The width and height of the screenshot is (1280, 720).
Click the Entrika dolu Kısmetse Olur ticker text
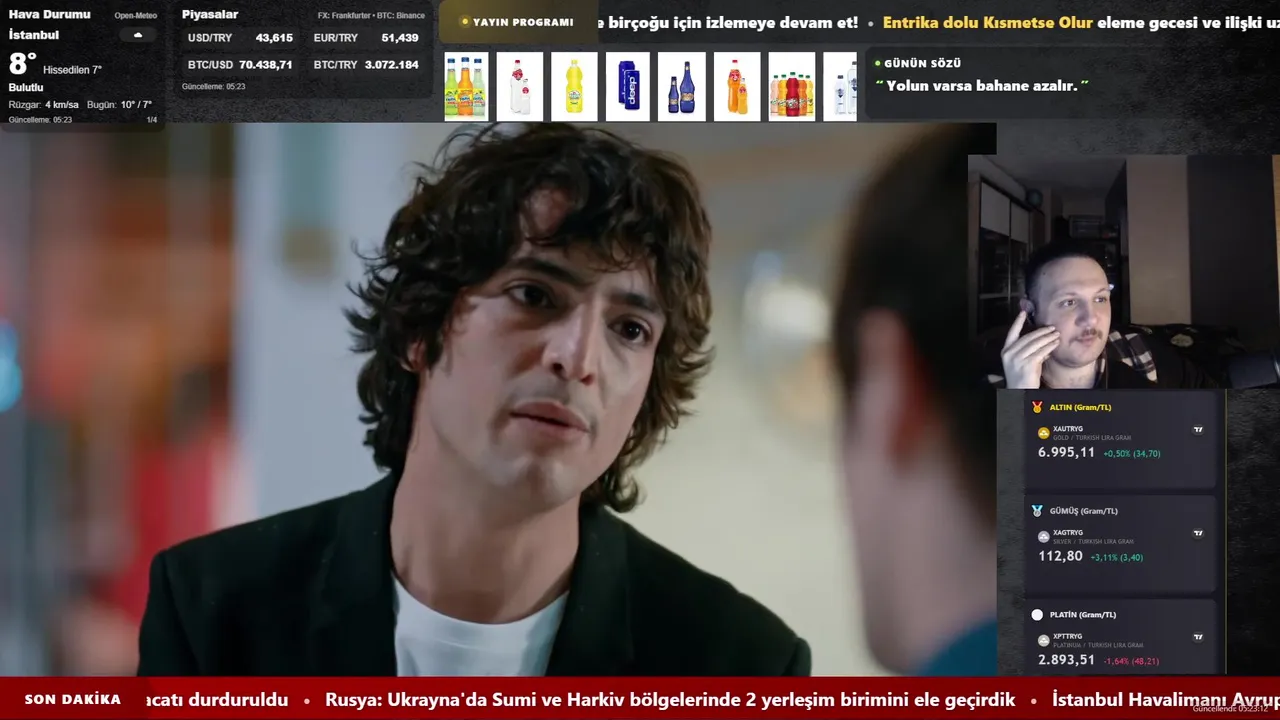point(988,22)
